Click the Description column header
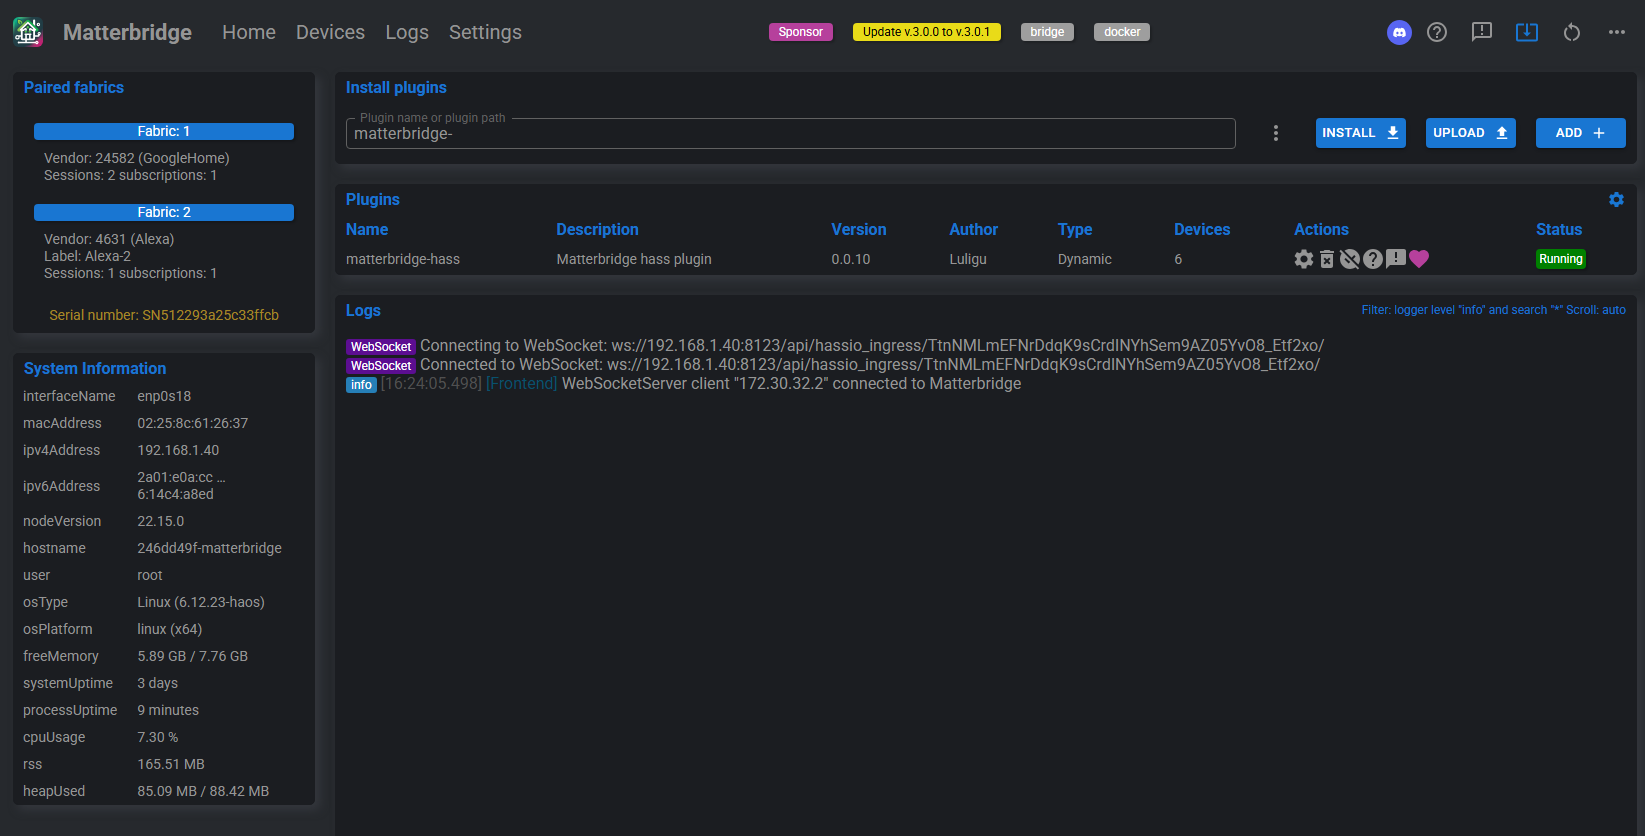Image resolution: width=1645 pixels, height=836 pixels. pos(597,230)
